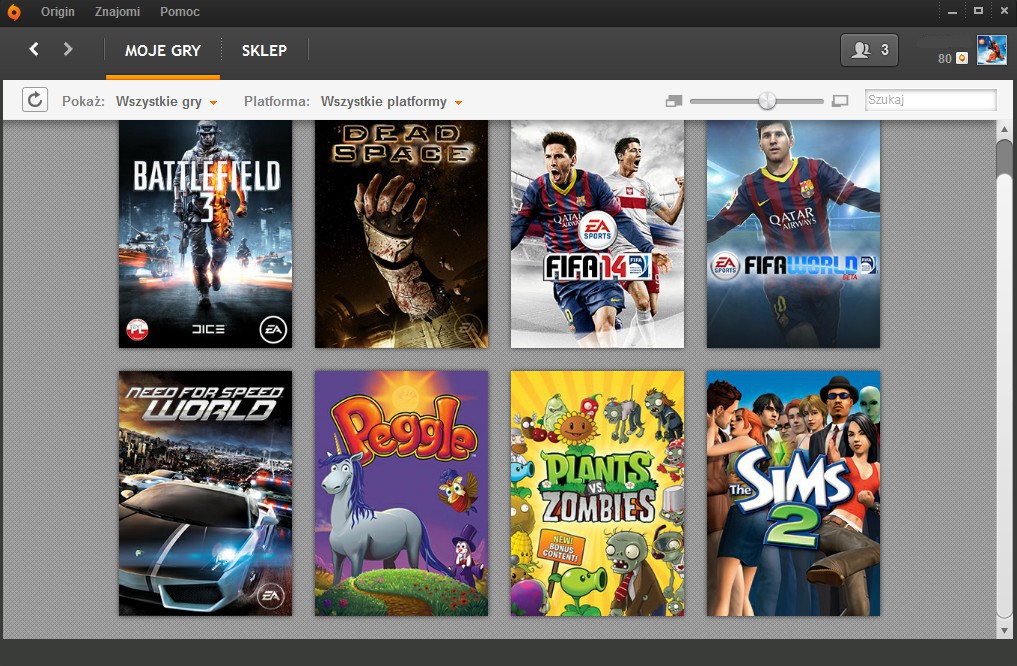Switch to the MOJE GRY tab
The height and width of the screenshot is (666, 1017).
point(163,51)
